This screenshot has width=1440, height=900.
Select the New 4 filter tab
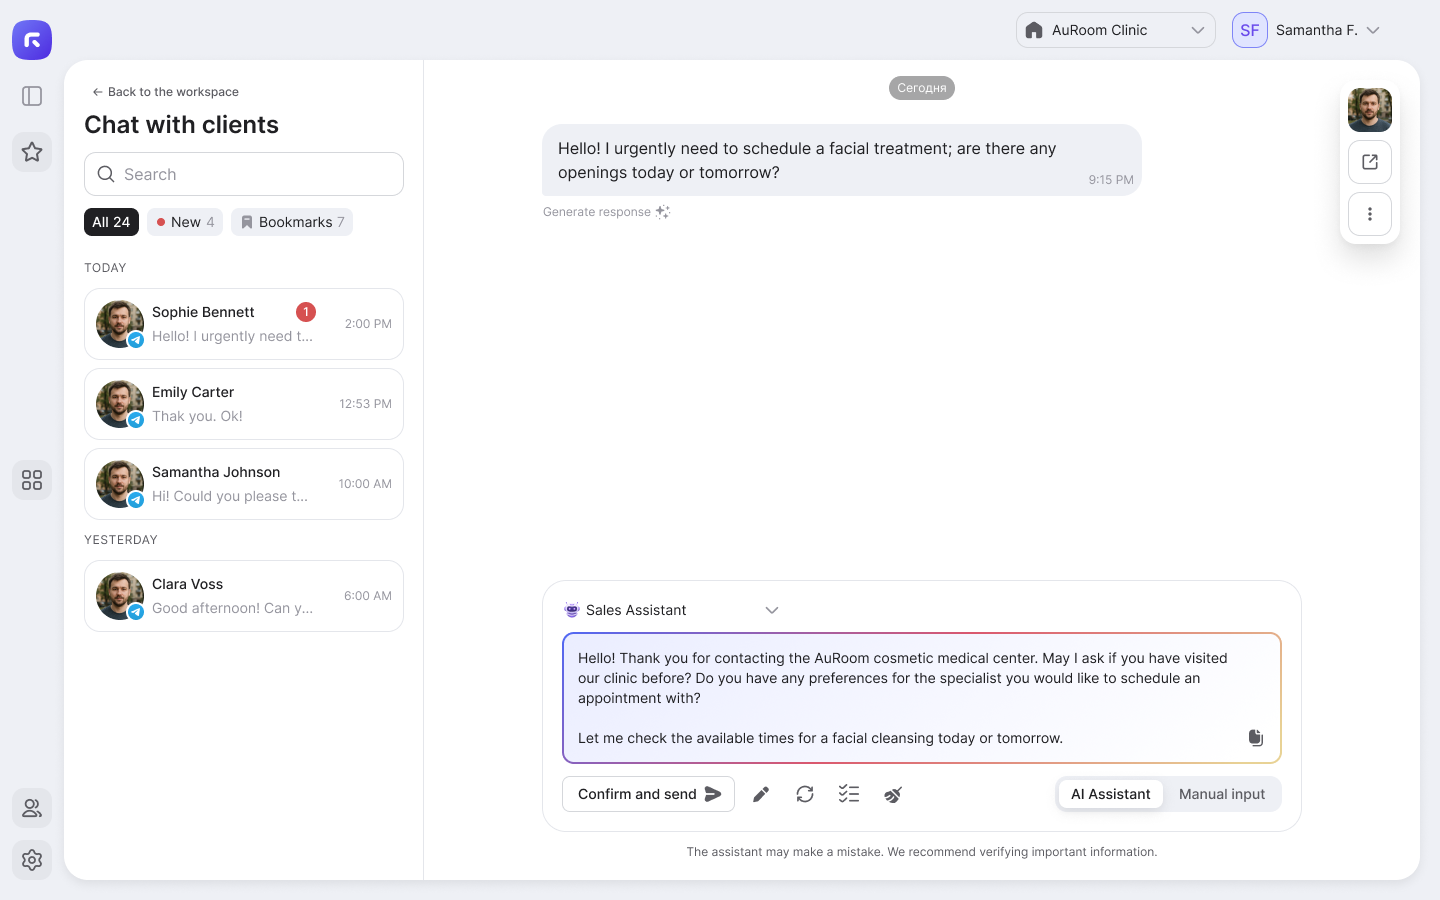pyautogui.click(x=185, y=222)
